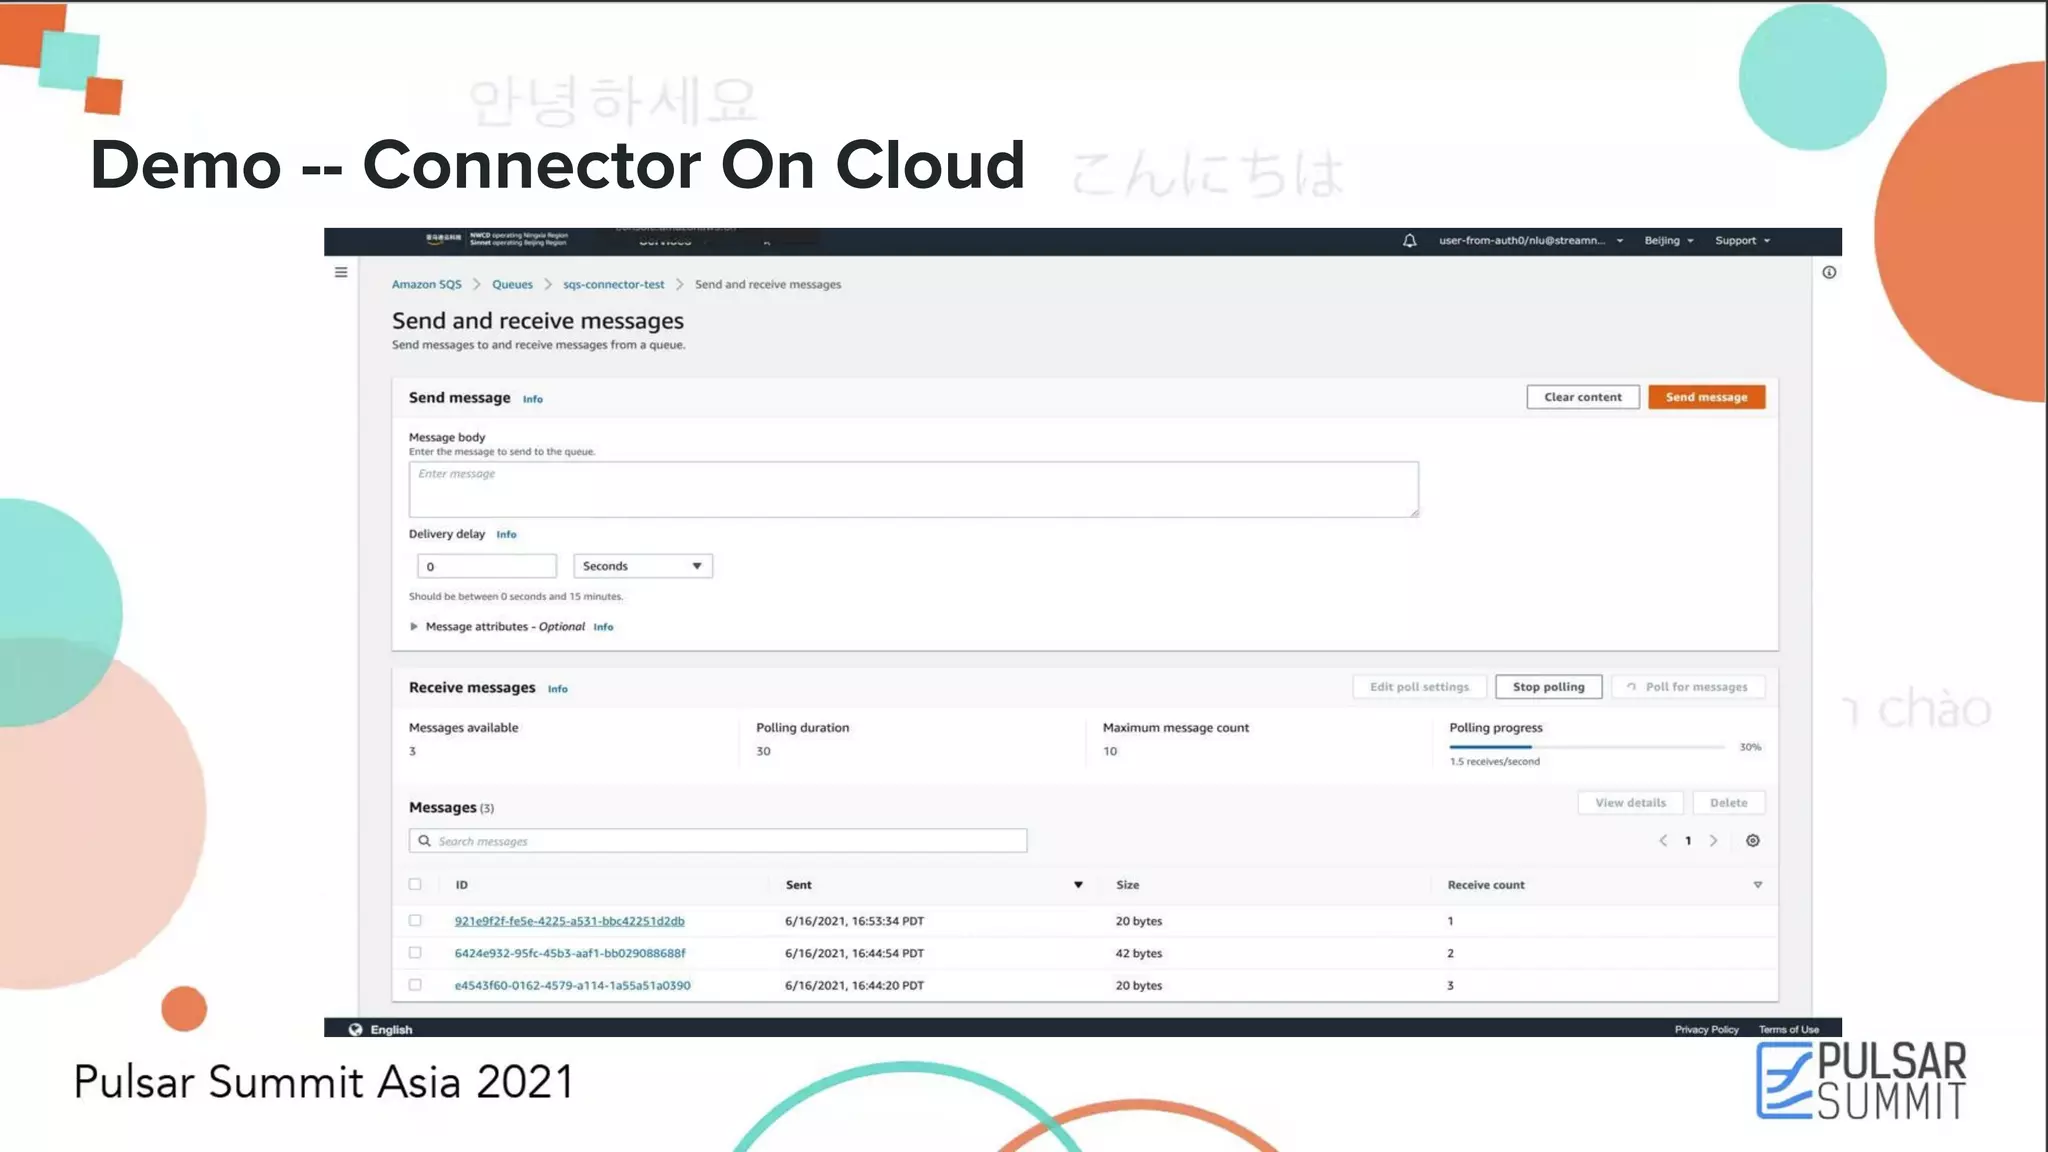Open the hamburger navigation menu icon
Viewport: 2048px width, 1152px height.
[341, 272]
